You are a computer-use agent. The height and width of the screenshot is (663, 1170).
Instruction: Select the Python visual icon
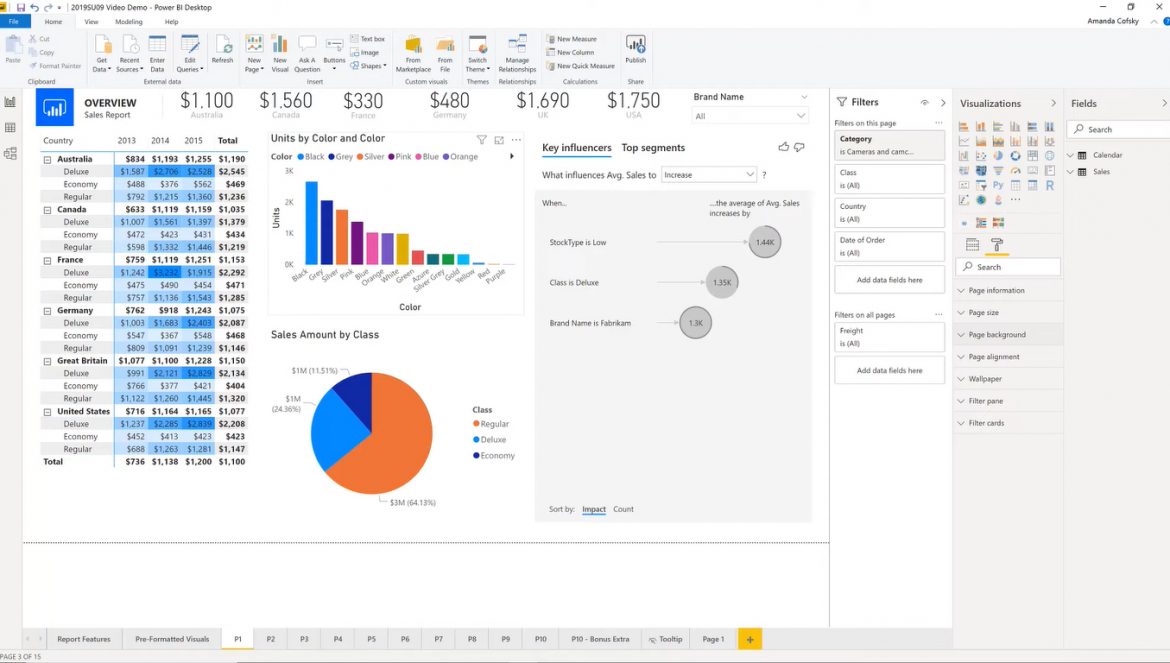(998, 185)
